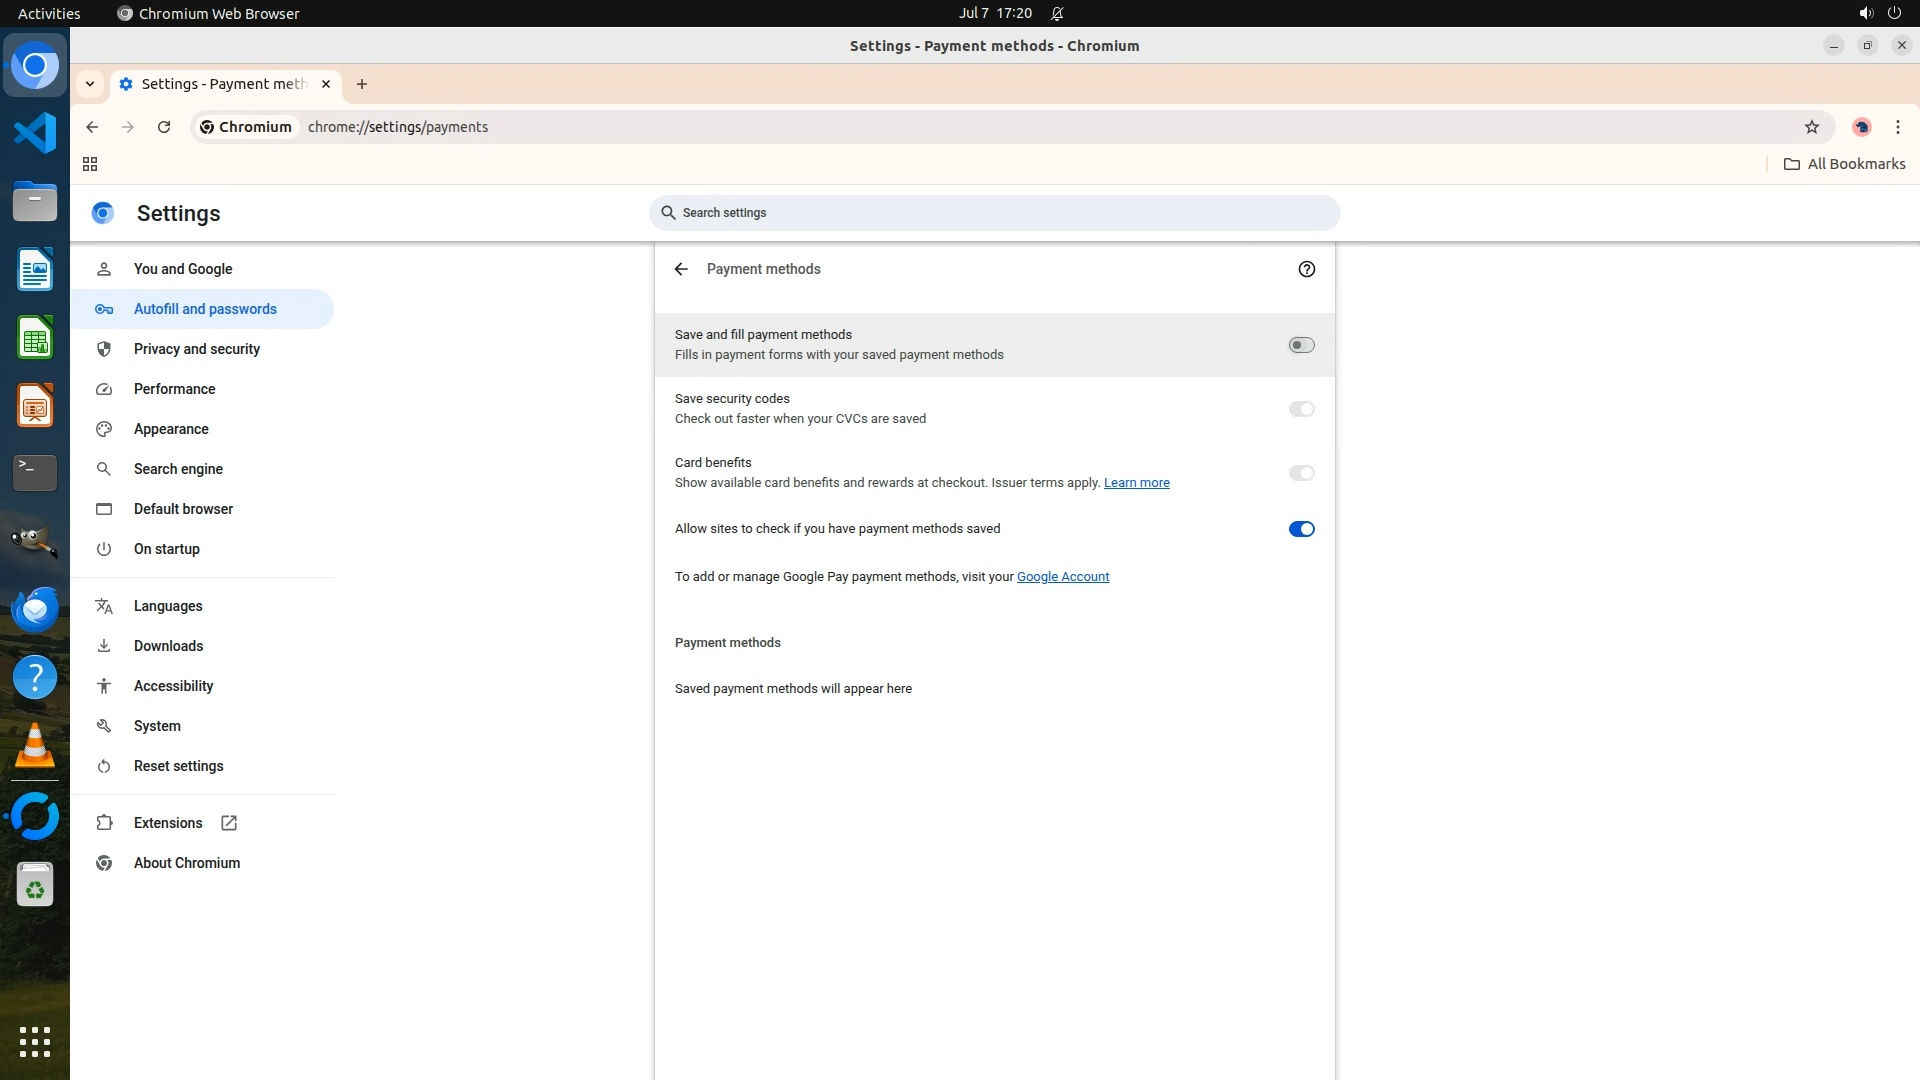Open Extensions from the sidebar
The image size is (1920, 1080).
pos(168,823)
